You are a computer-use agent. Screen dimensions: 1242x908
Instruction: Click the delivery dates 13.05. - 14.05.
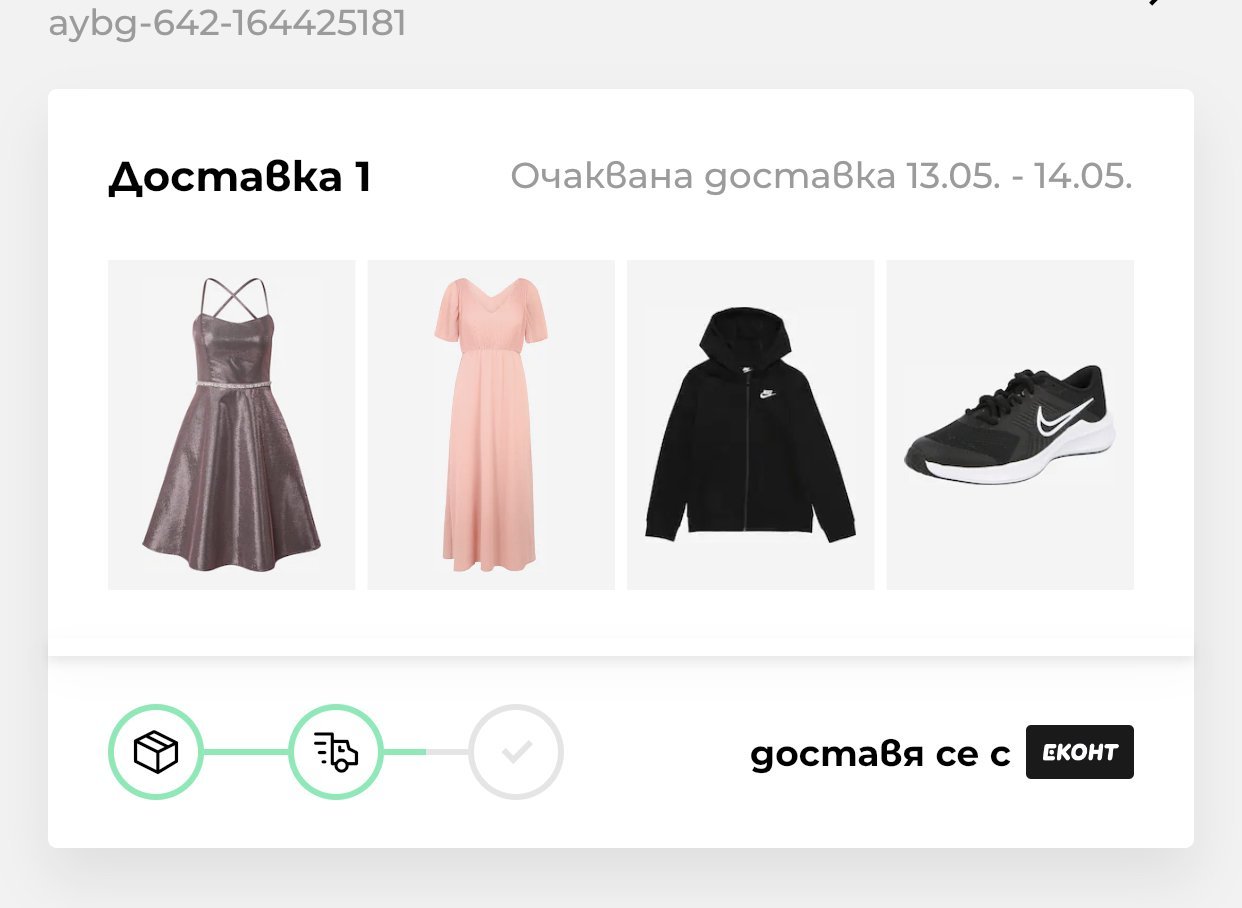(1019, 176)
